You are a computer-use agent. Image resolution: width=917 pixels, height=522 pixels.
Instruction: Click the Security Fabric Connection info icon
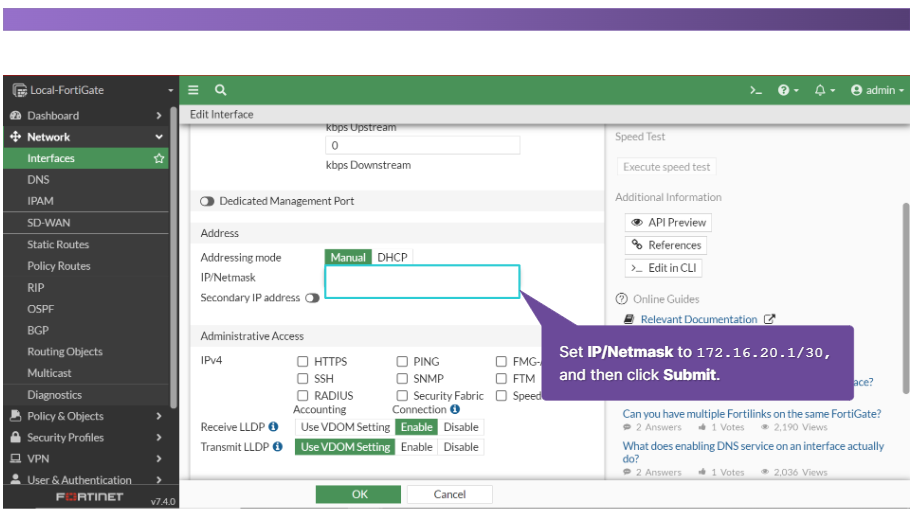point(455,409)
